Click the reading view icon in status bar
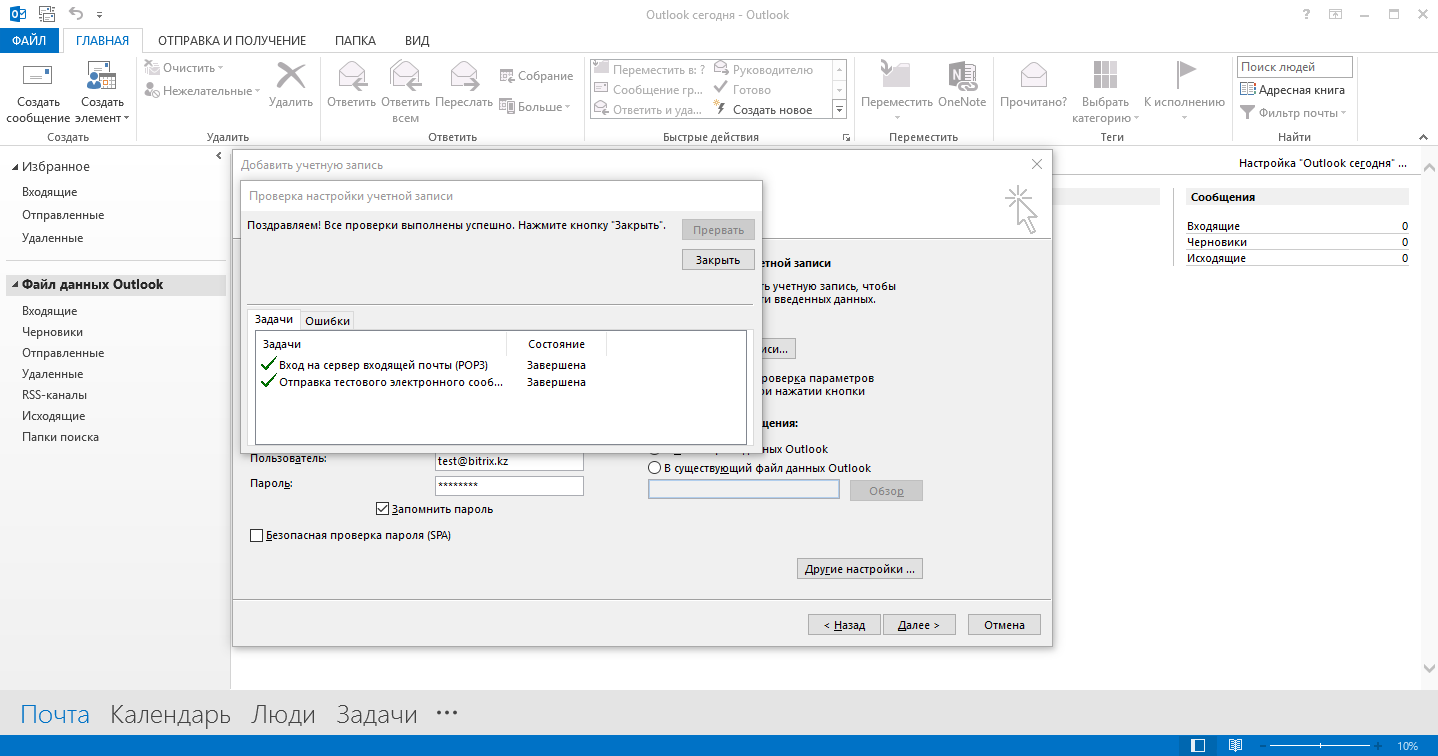Screen dimensions: 1438x756 coord(1235,746)
